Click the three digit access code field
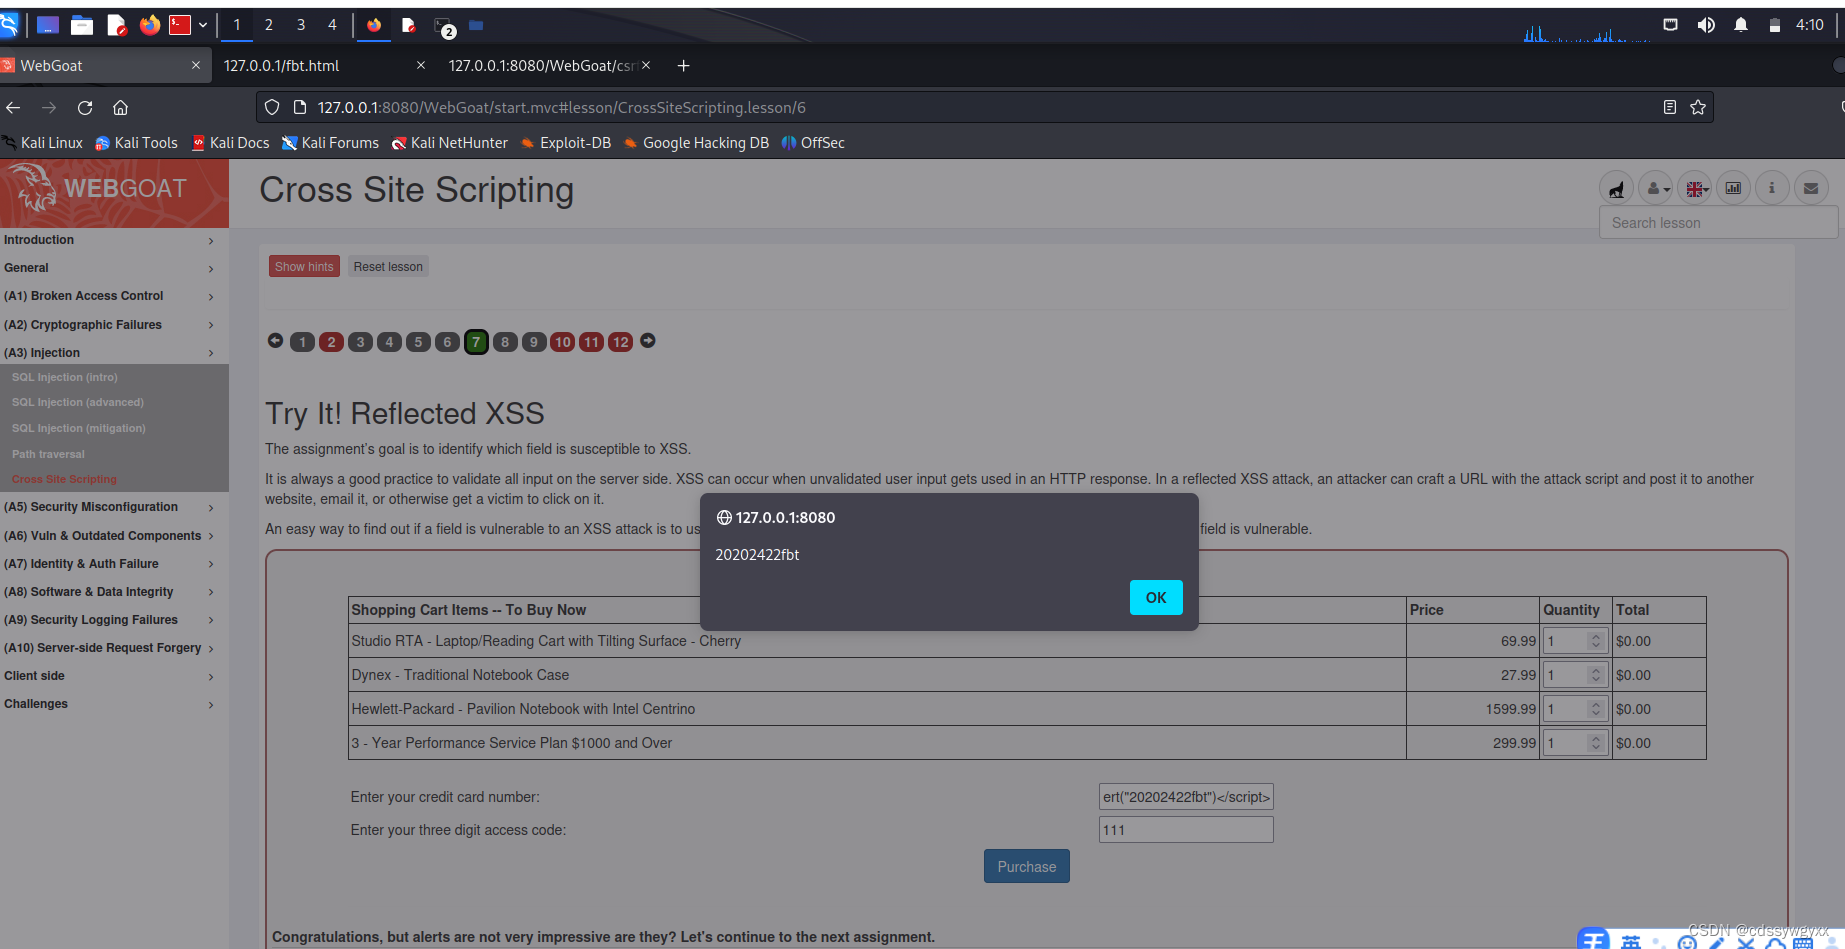 coord(1186,830)
